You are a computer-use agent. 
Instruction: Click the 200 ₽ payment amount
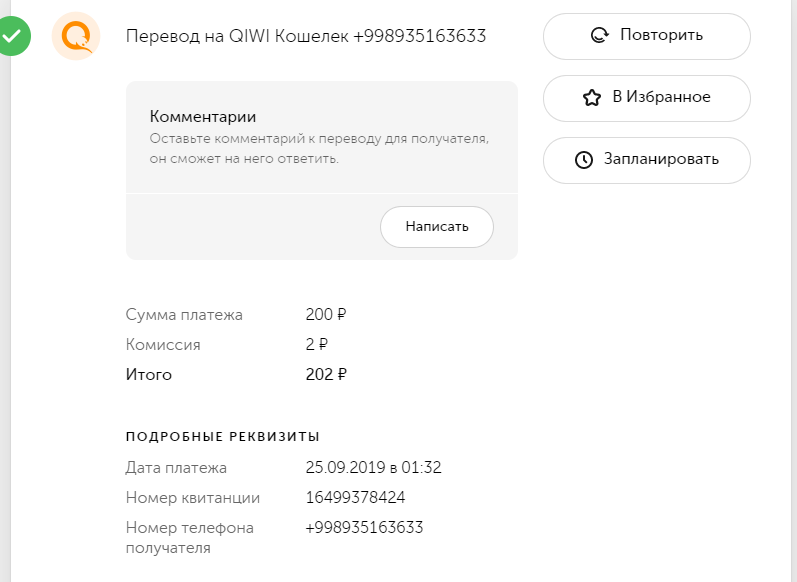326,315
